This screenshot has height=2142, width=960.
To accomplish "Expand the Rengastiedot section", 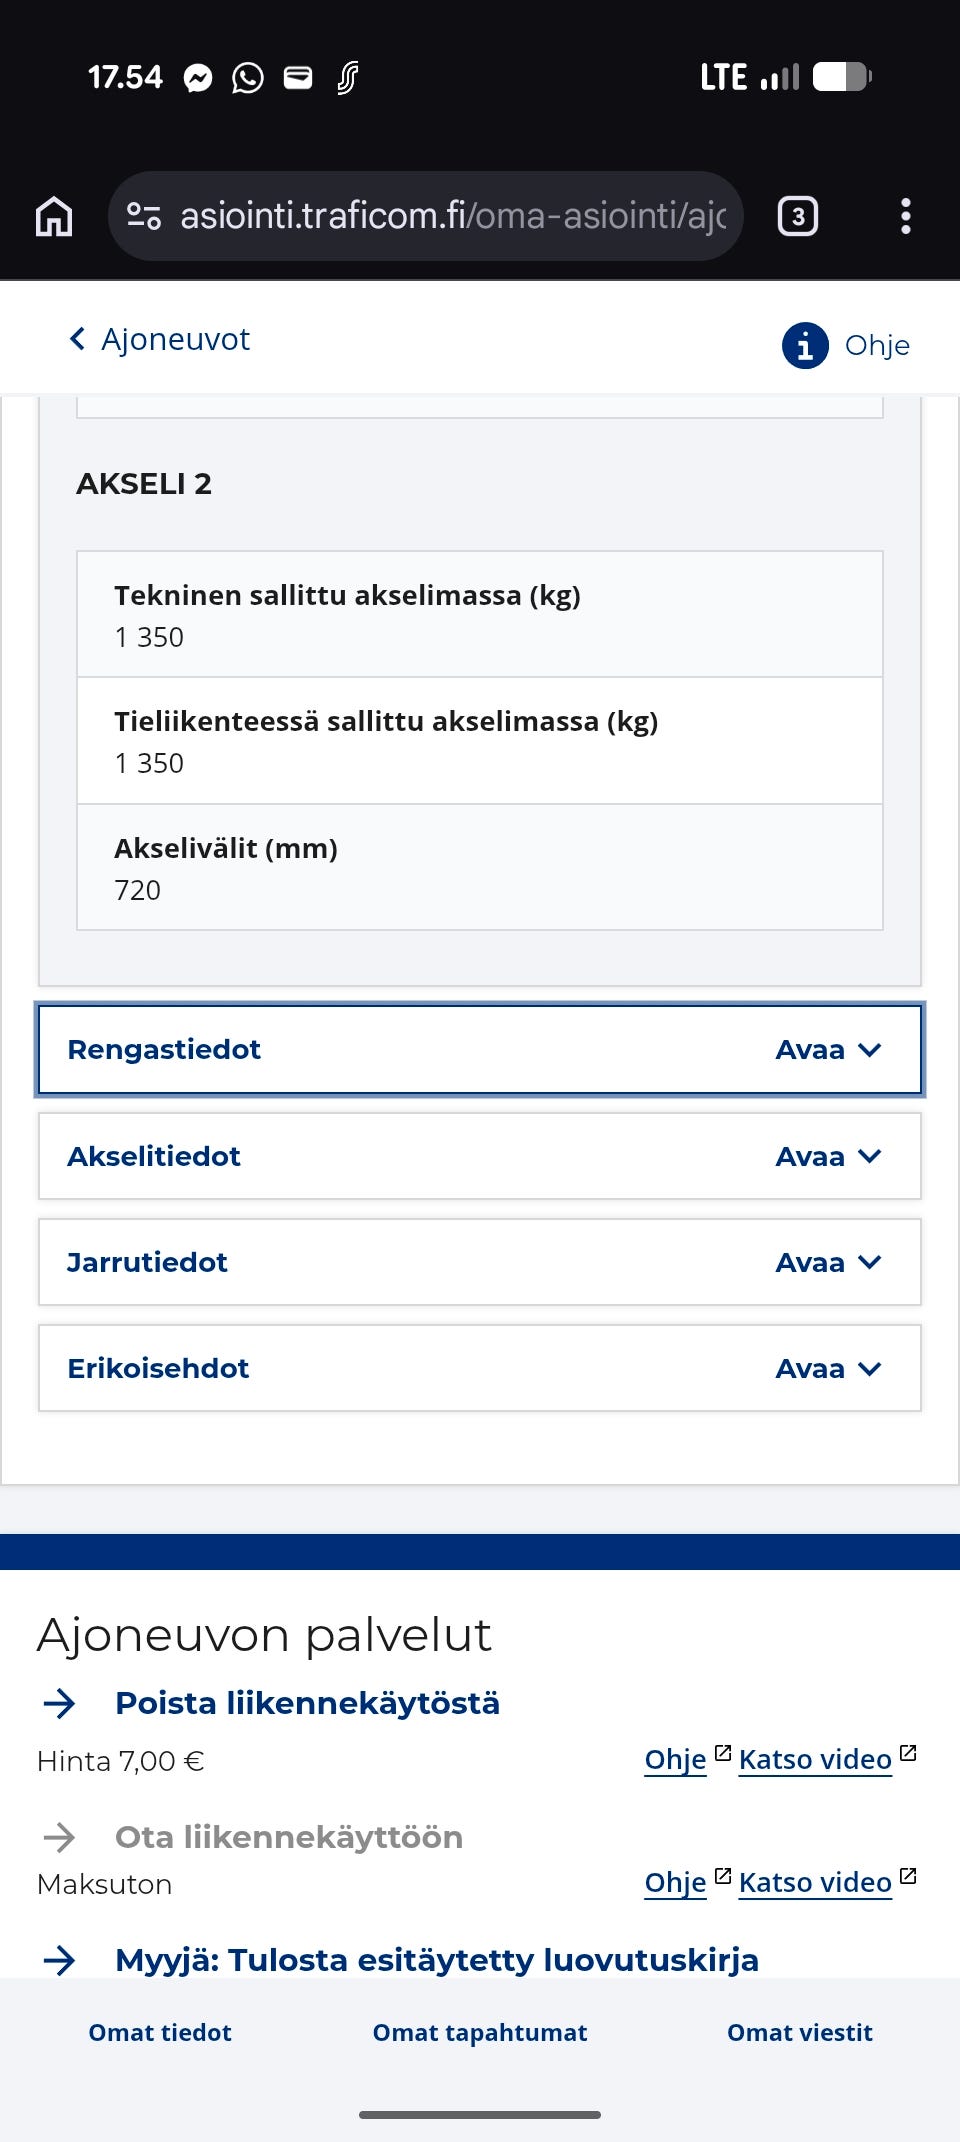I will click(x=479, y=1050).
